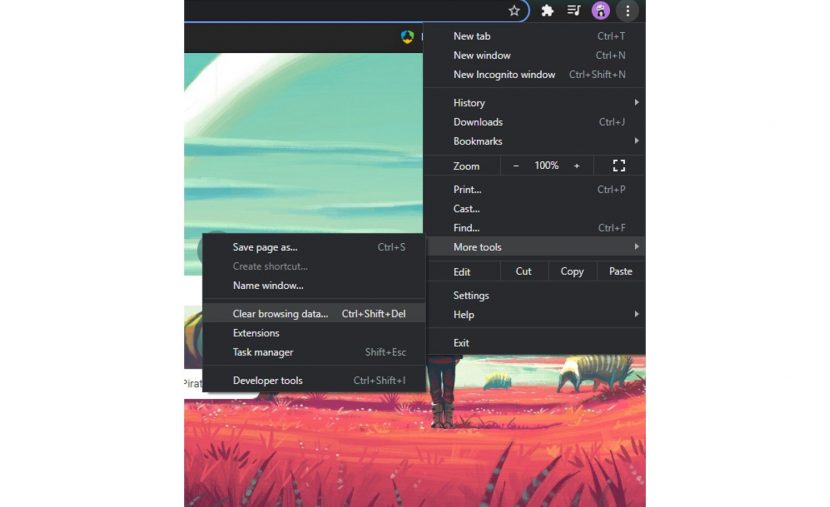
Task: Click the 100% zoom value
Action: click(x=546, y=166)
